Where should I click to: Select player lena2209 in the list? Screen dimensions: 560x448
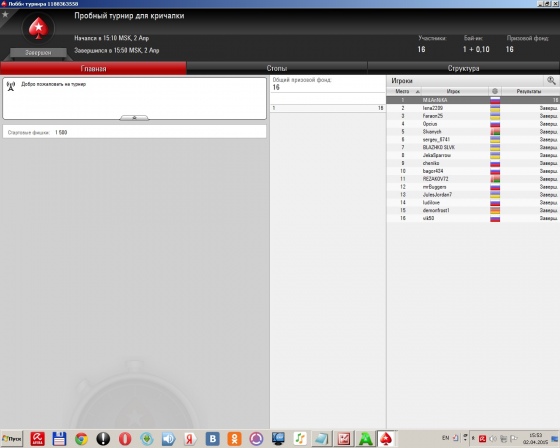[472, 108]
